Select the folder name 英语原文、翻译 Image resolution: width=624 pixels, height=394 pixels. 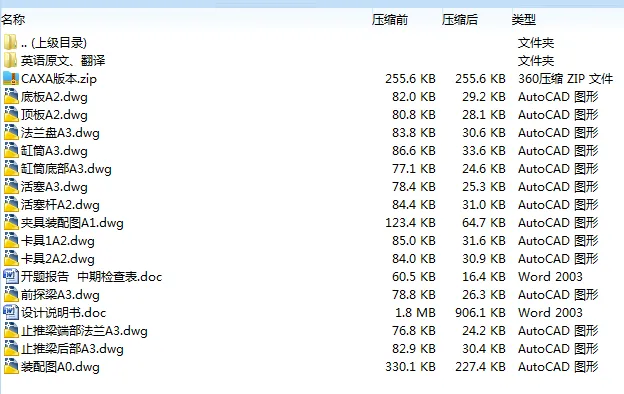[x=63, y=60]
